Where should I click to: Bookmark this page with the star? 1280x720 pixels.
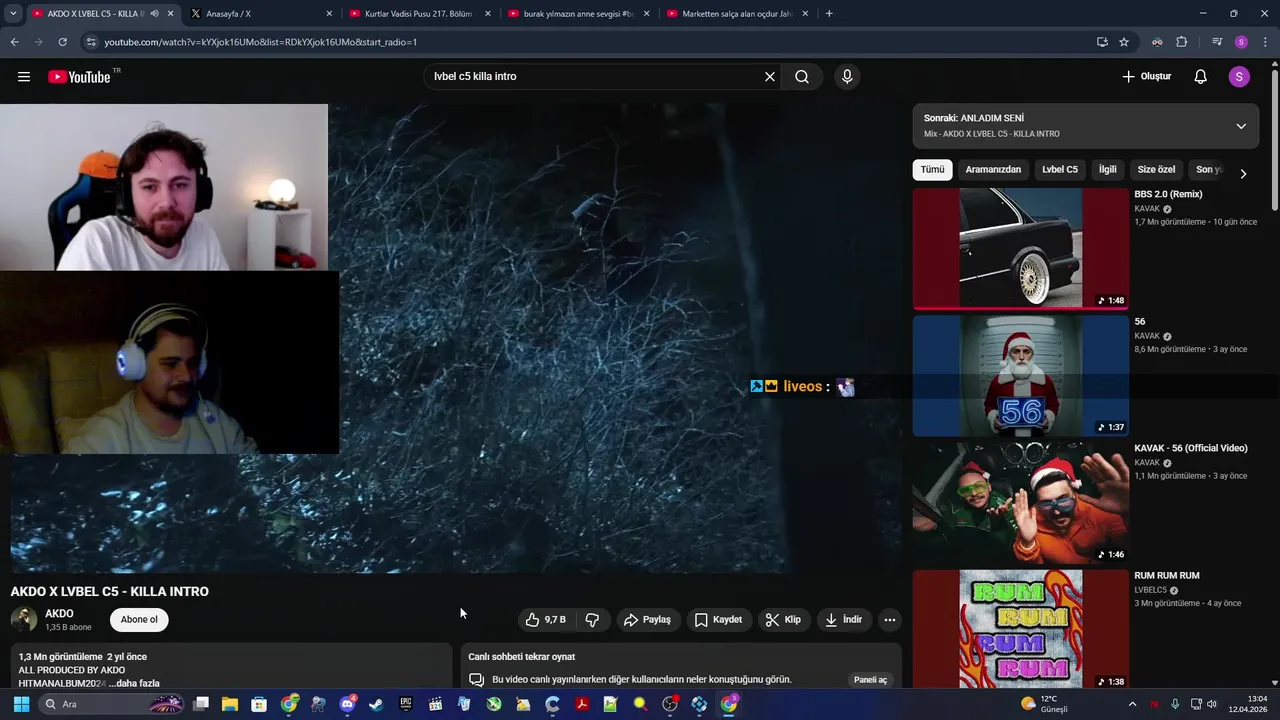1124,42
